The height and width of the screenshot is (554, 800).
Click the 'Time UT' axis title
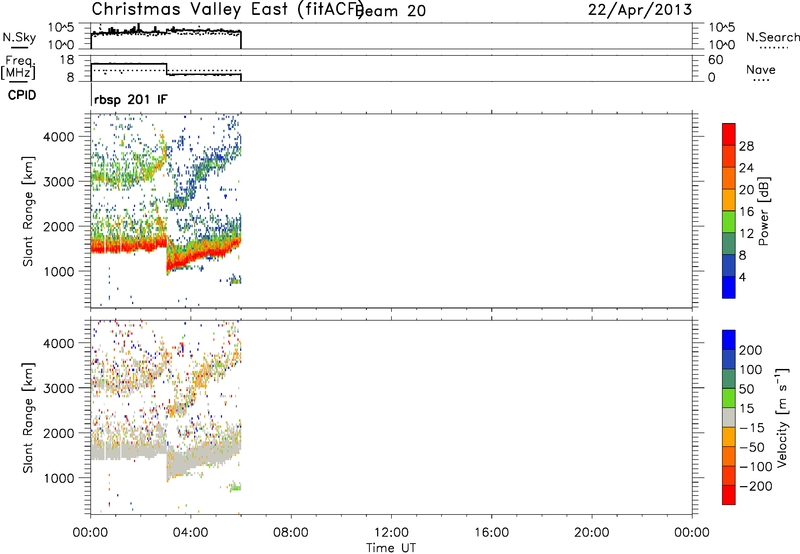click(x=391, y=548)
